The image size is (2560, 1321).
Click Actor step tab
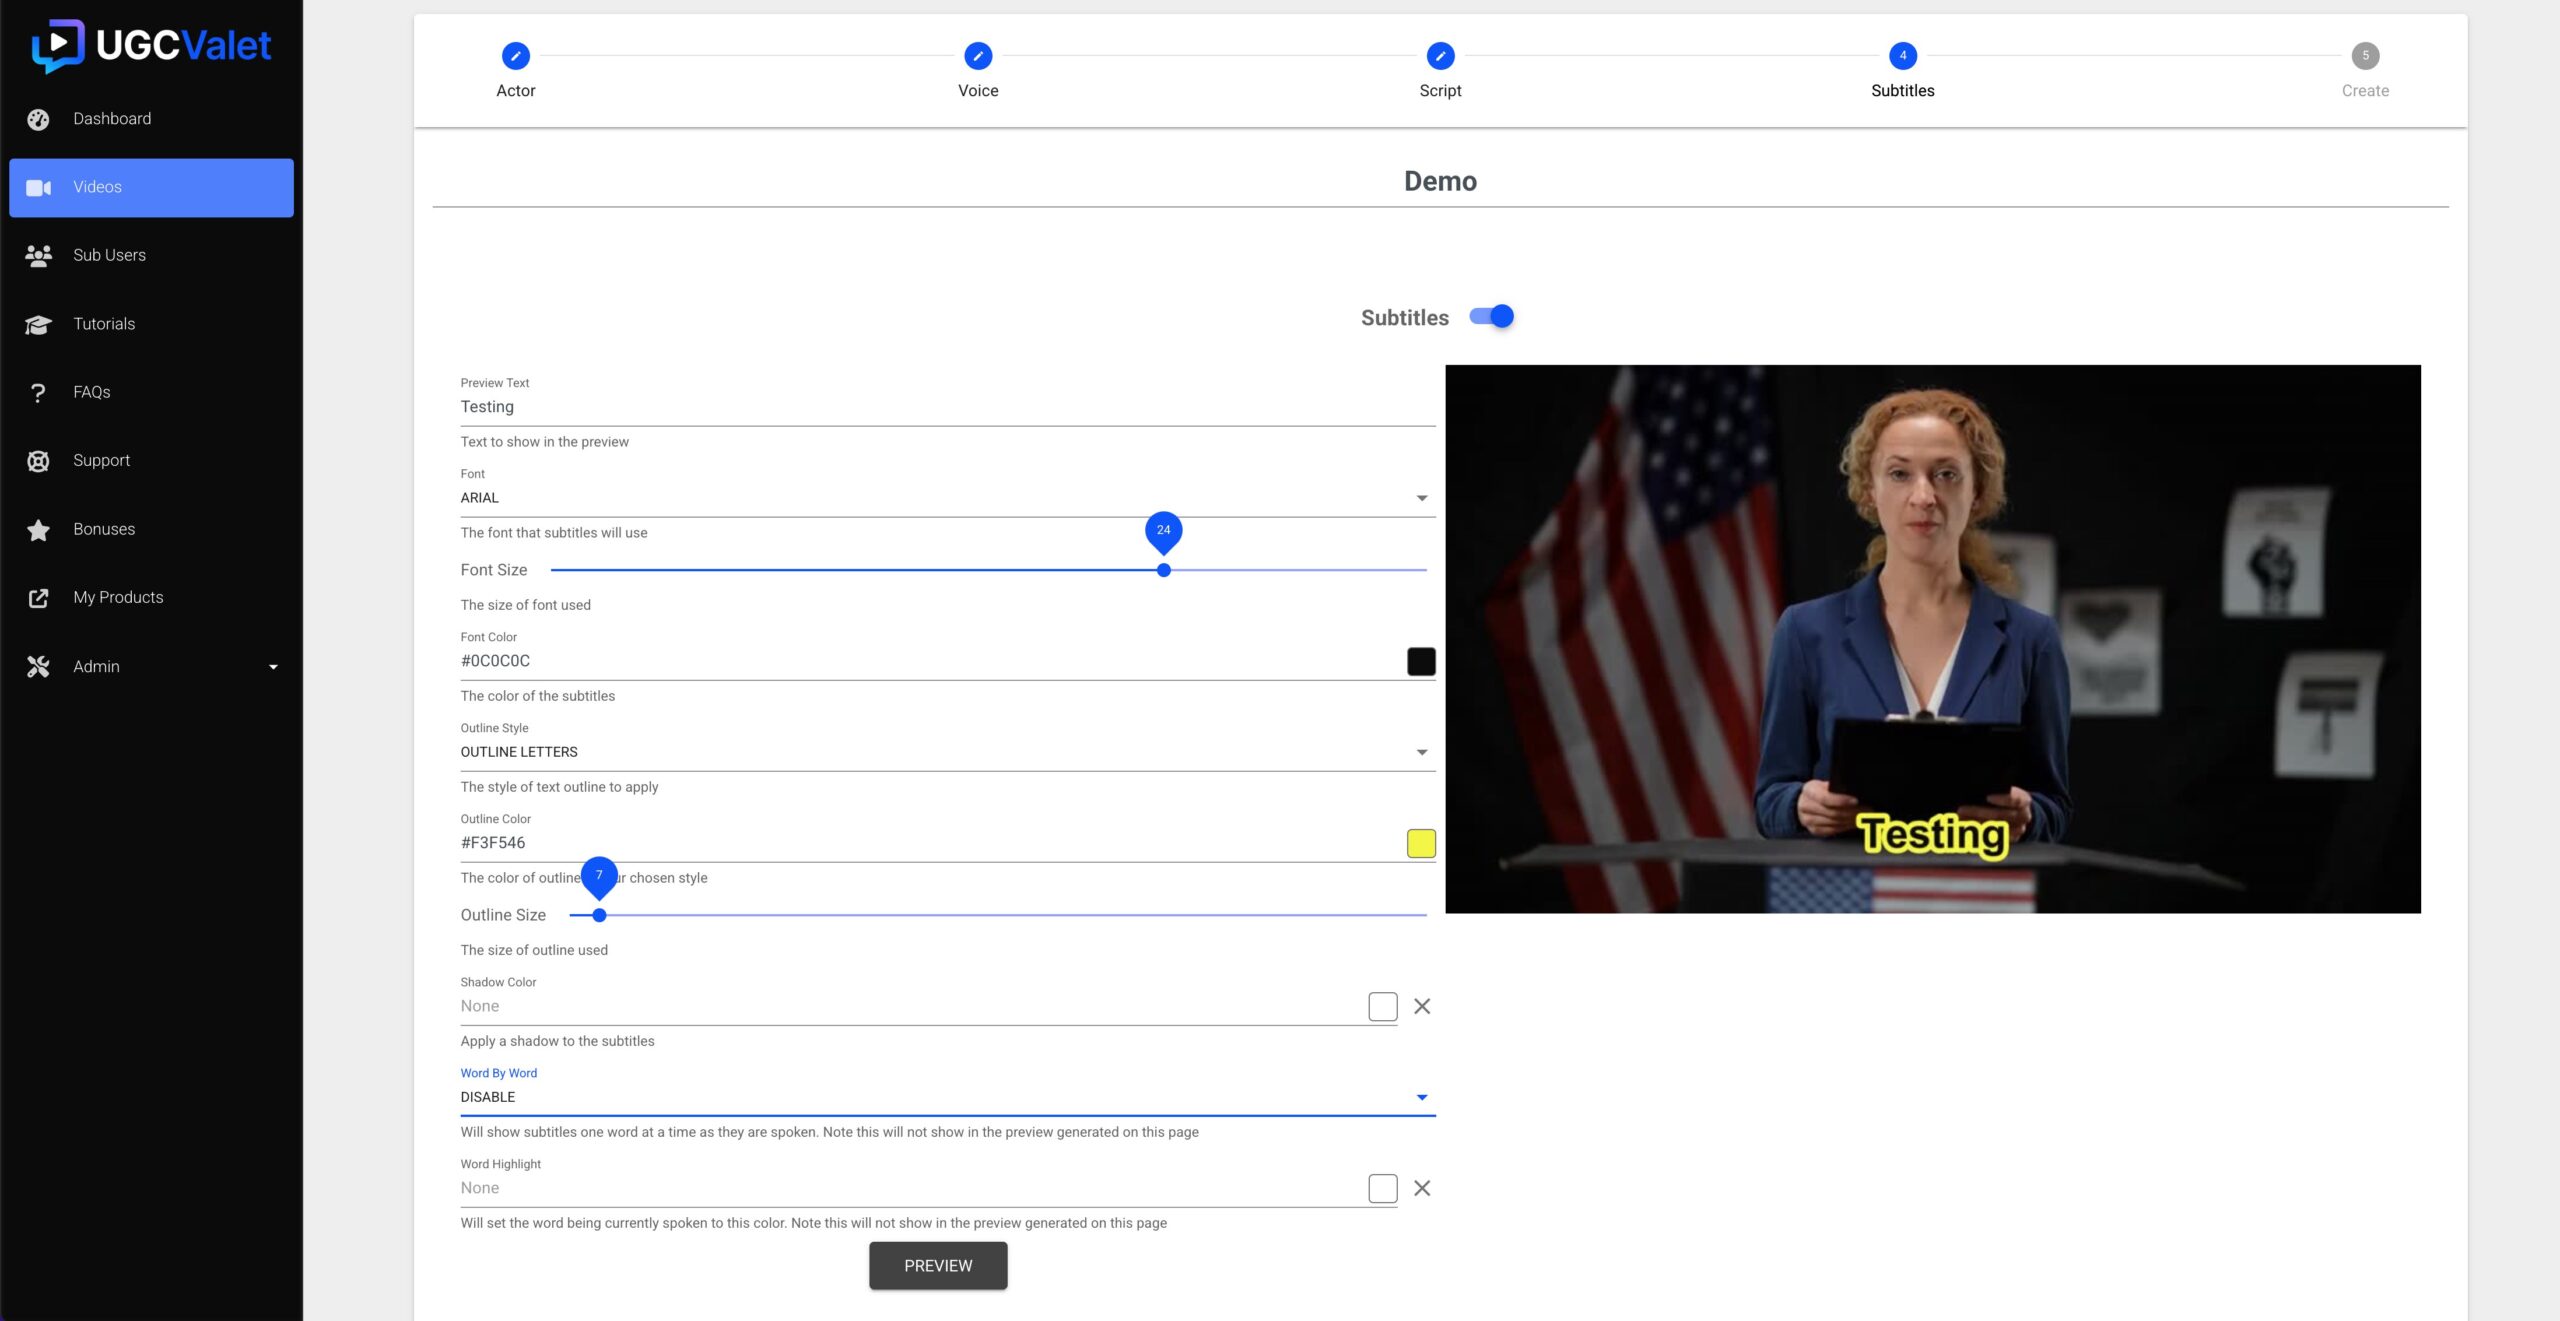pyautogui.click(x=515, y=69)
